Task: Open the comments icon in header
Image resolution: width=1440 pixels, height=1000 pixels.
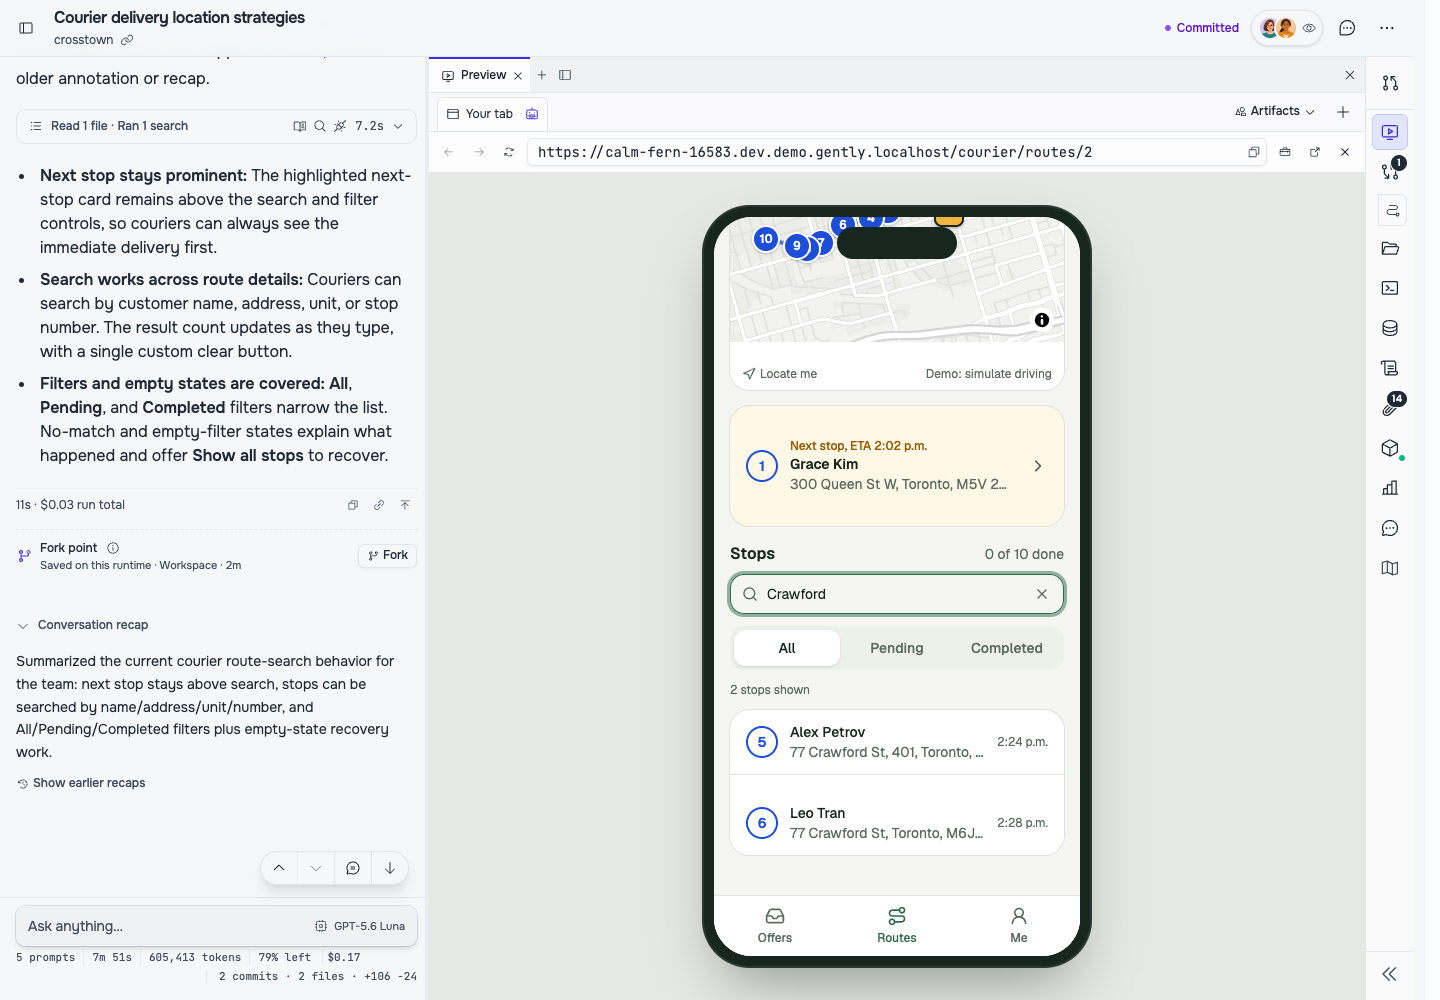Action: tap(1347, 28)
